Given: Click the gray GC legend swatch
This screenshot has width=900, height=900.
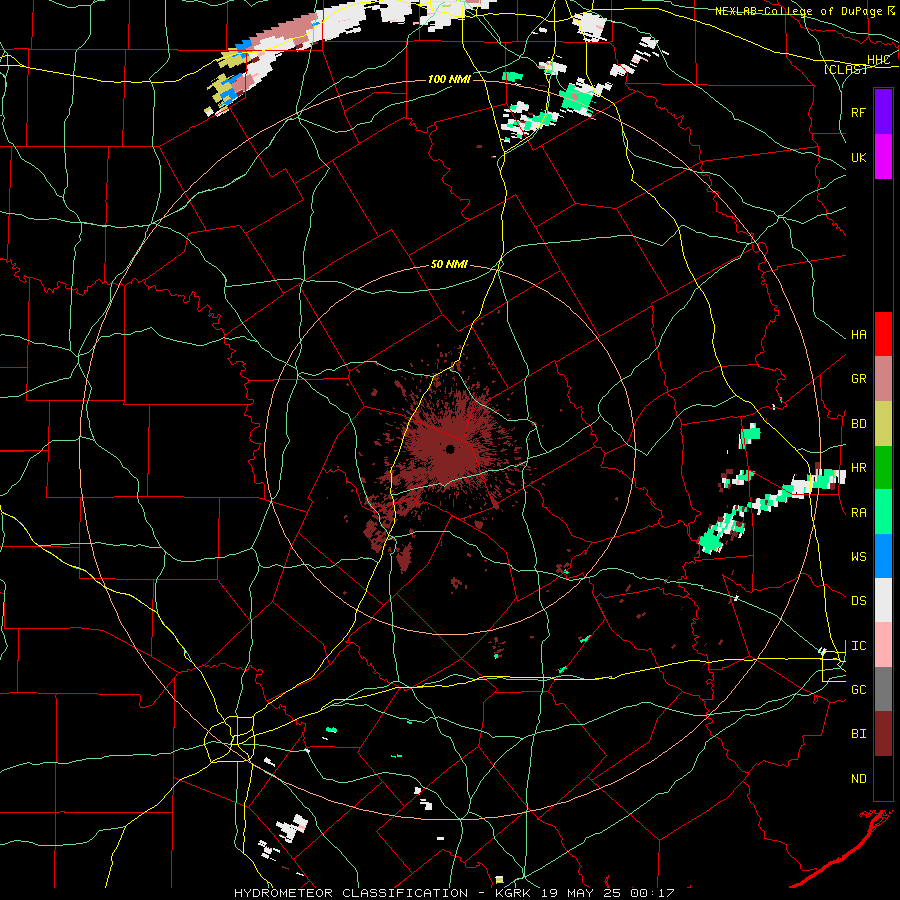Looking at the screenshot, I should [x=883, y=689].
